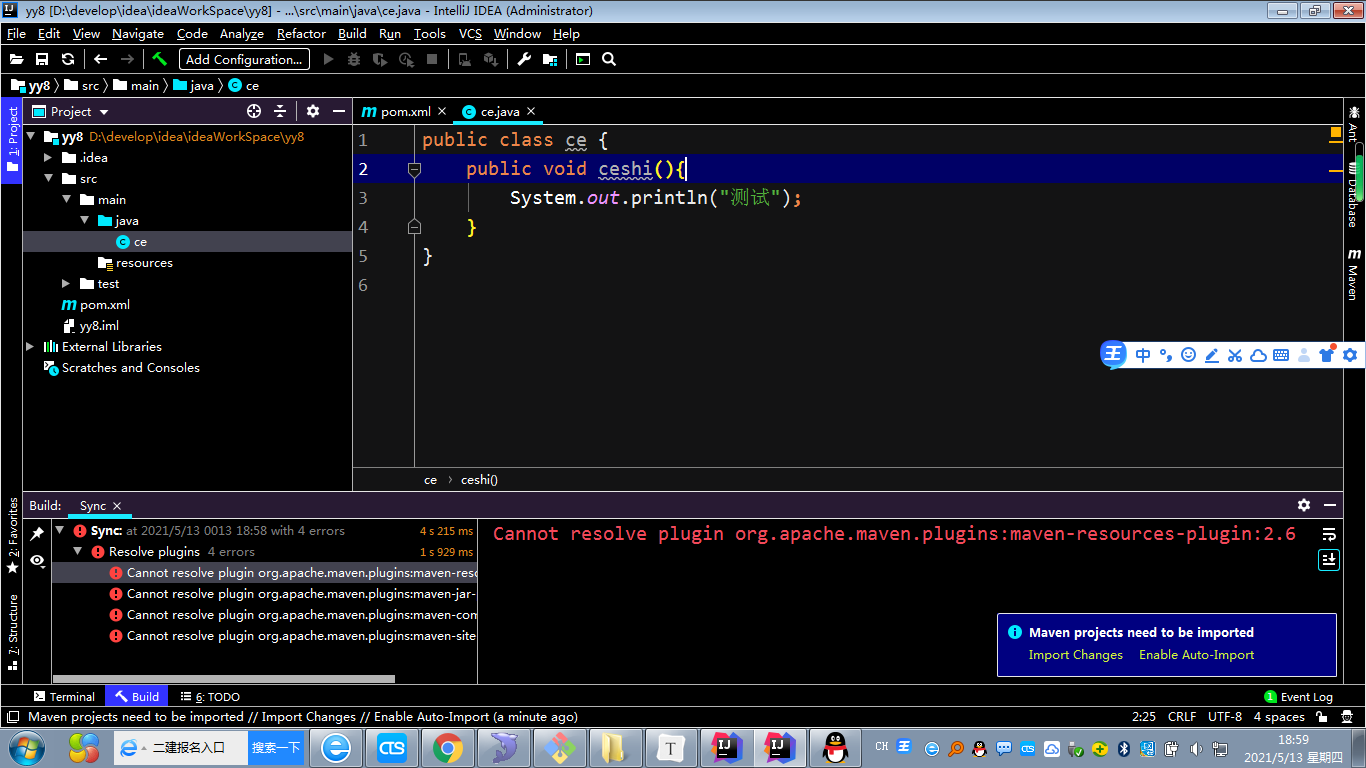Click the Synchronize refresh toolbar icon
This screenshot has width=1366, height=768.
68,59
